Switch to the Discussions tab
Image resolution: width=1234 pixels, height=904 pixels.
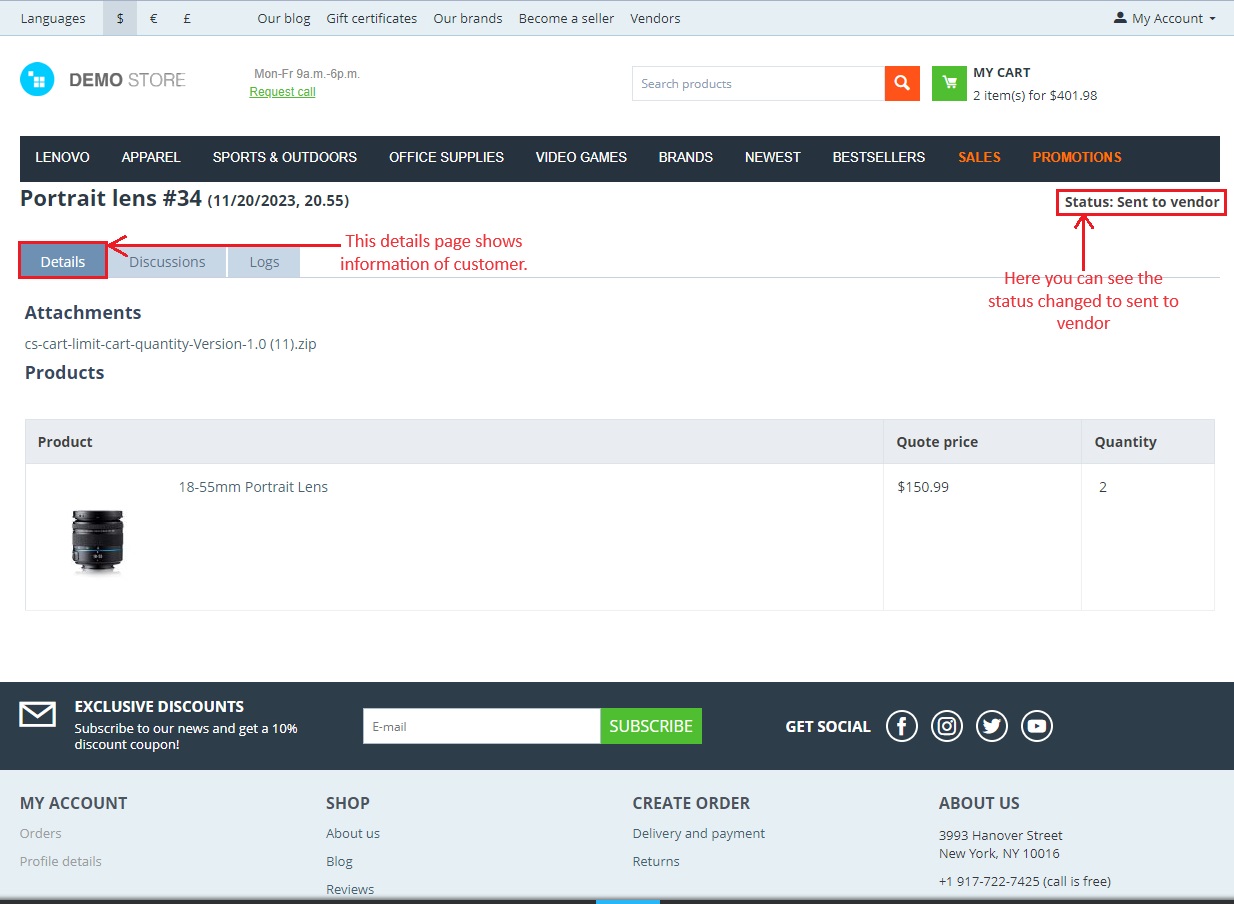click(x=167, y=262)
